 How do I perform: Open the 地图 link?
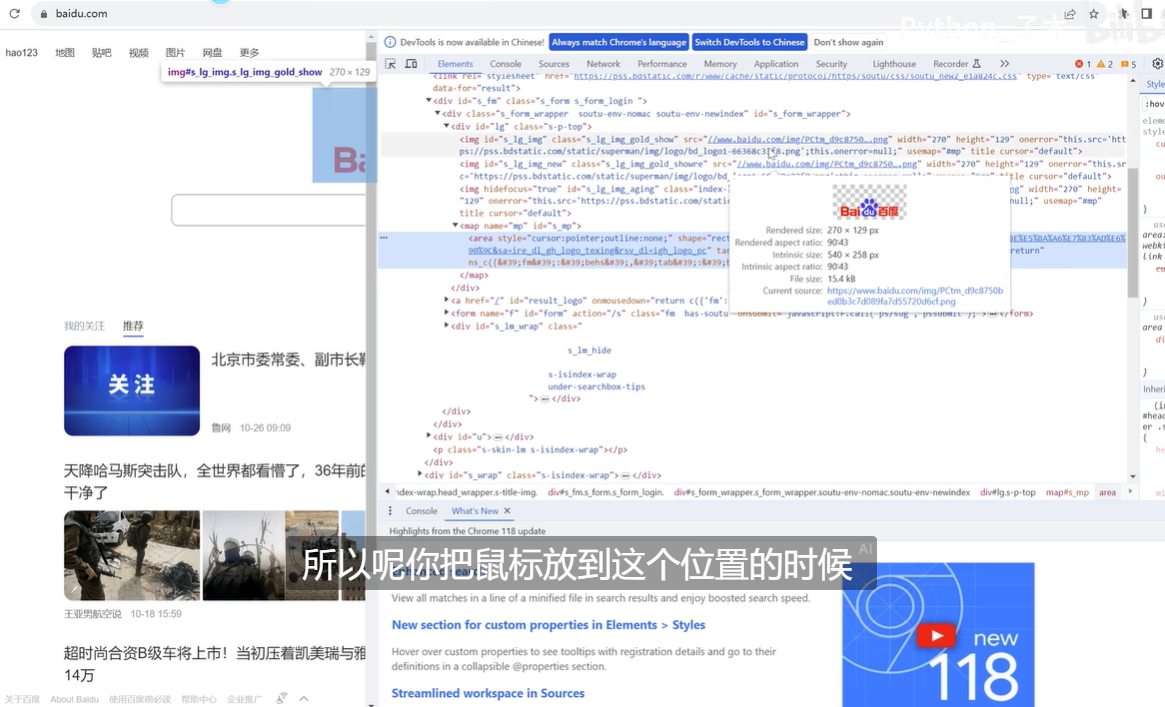tap(65, 52)
